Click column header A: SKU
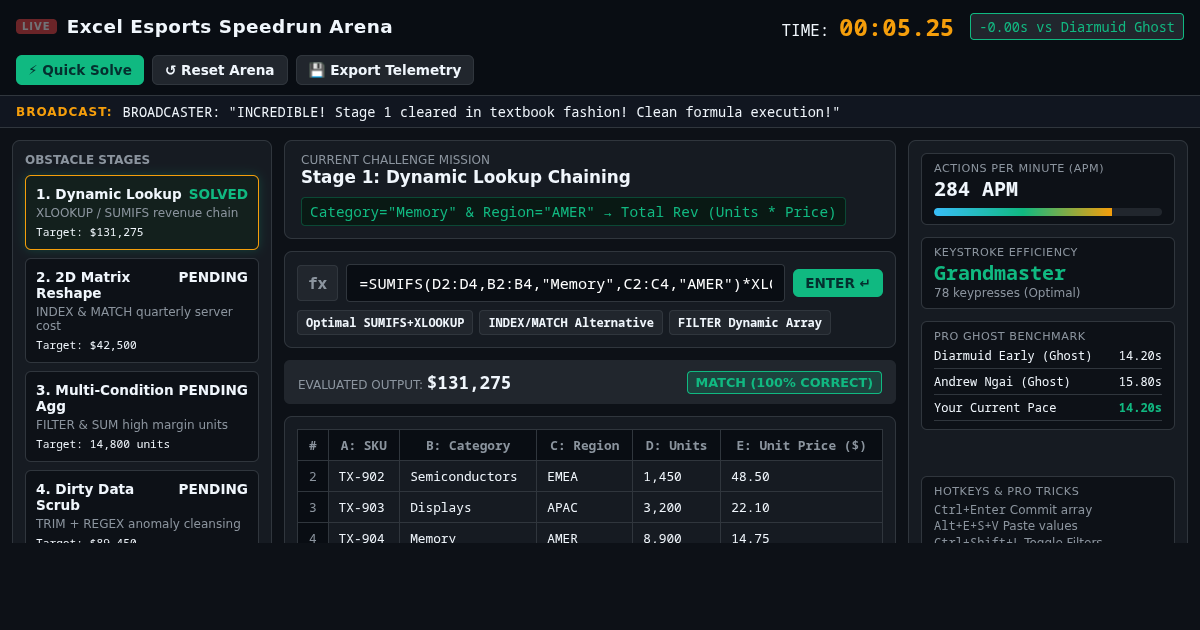 click(x=363, y=445)
